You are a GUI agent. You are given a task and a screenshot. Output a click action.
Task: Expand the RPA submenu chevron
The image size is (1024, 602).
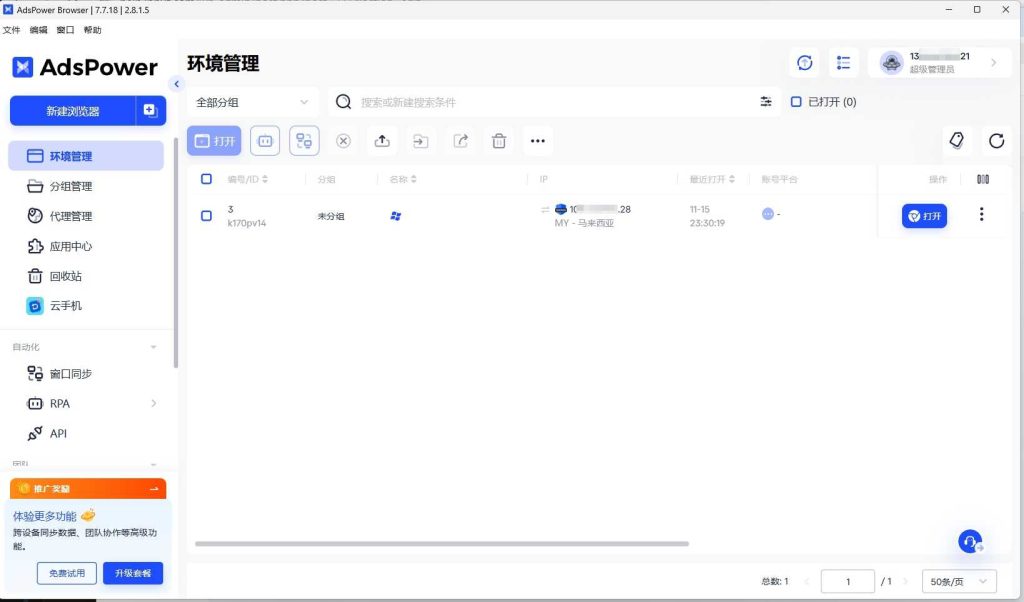(x=153, y=404)
